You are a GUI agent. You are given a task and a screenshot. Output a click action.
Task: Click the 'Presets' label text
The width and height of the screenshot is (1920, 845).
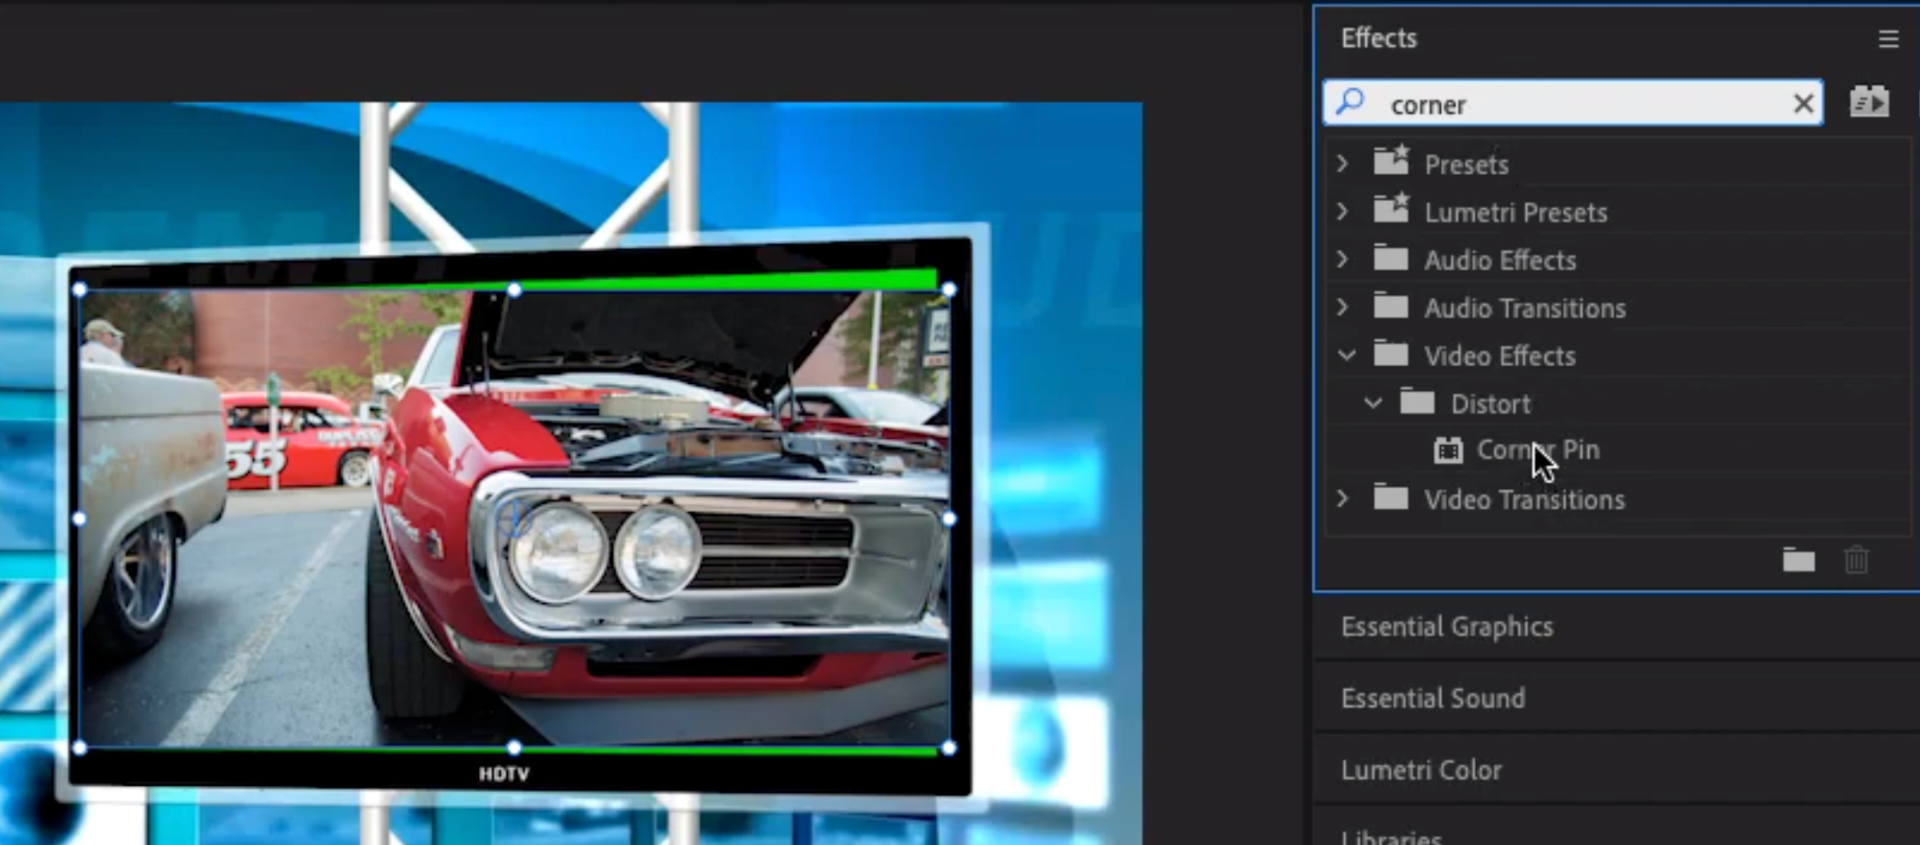(1466, 164)
